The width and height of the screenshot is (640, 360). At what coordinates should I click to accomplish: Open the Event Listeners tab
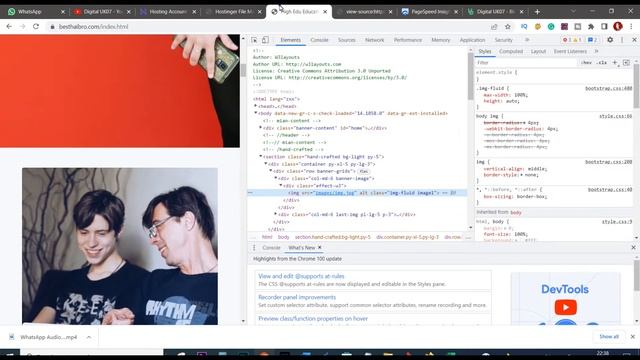(x=570, y=51)
